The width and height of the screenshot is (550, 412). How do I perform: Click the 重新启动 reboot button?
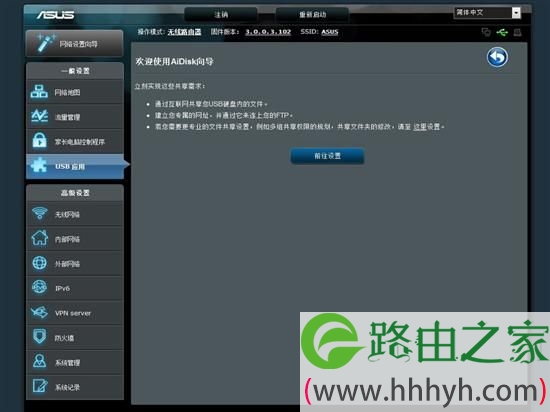click(312, 14)
